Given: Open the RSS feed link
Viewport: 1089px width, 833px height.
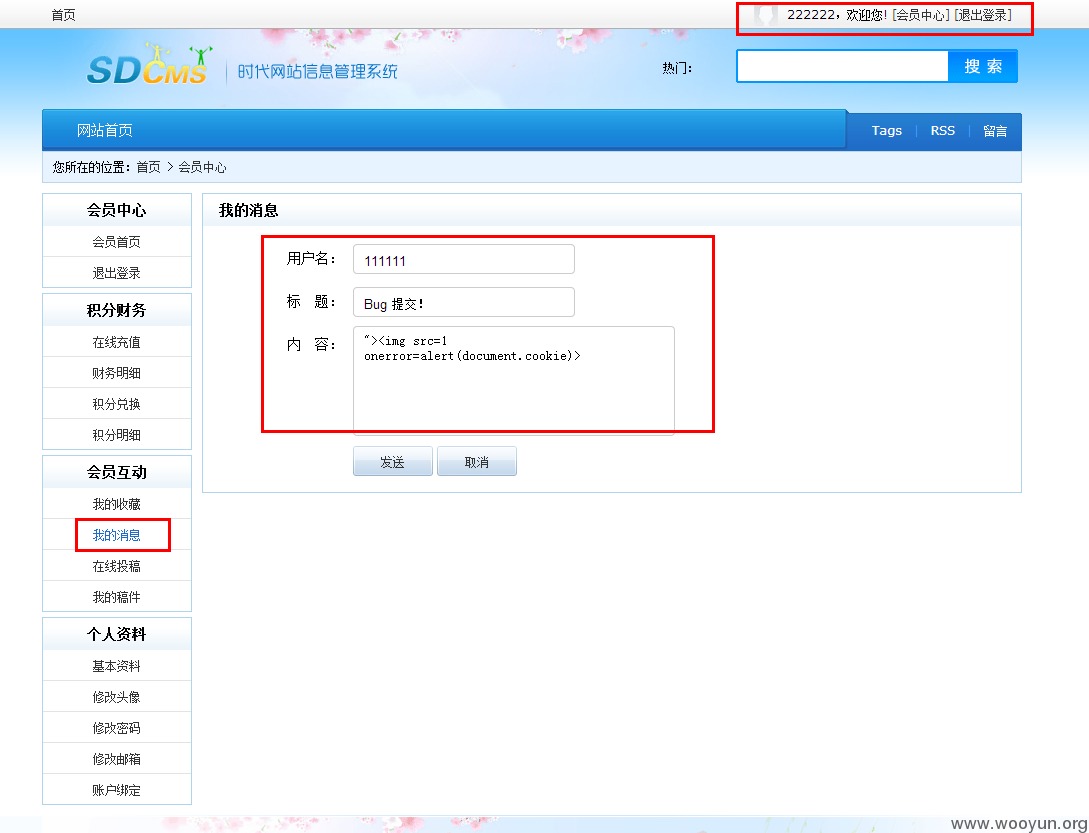Looking at the screenshot, I should [x=942, y=130].
